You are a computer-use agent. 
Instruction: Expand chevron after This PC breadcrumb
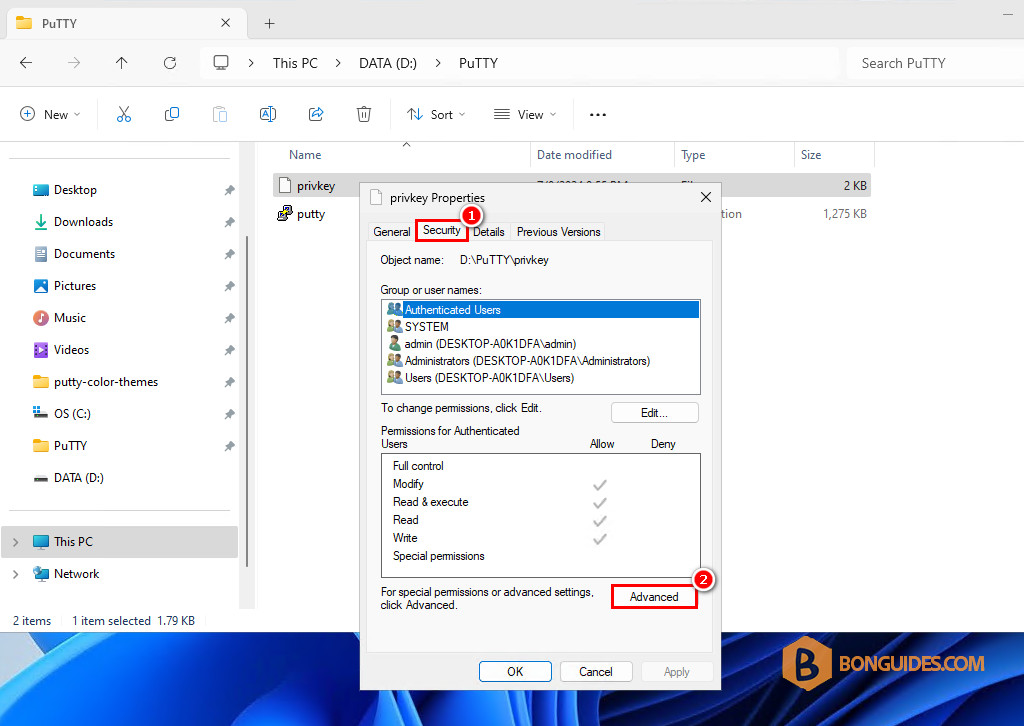(338, 63)
